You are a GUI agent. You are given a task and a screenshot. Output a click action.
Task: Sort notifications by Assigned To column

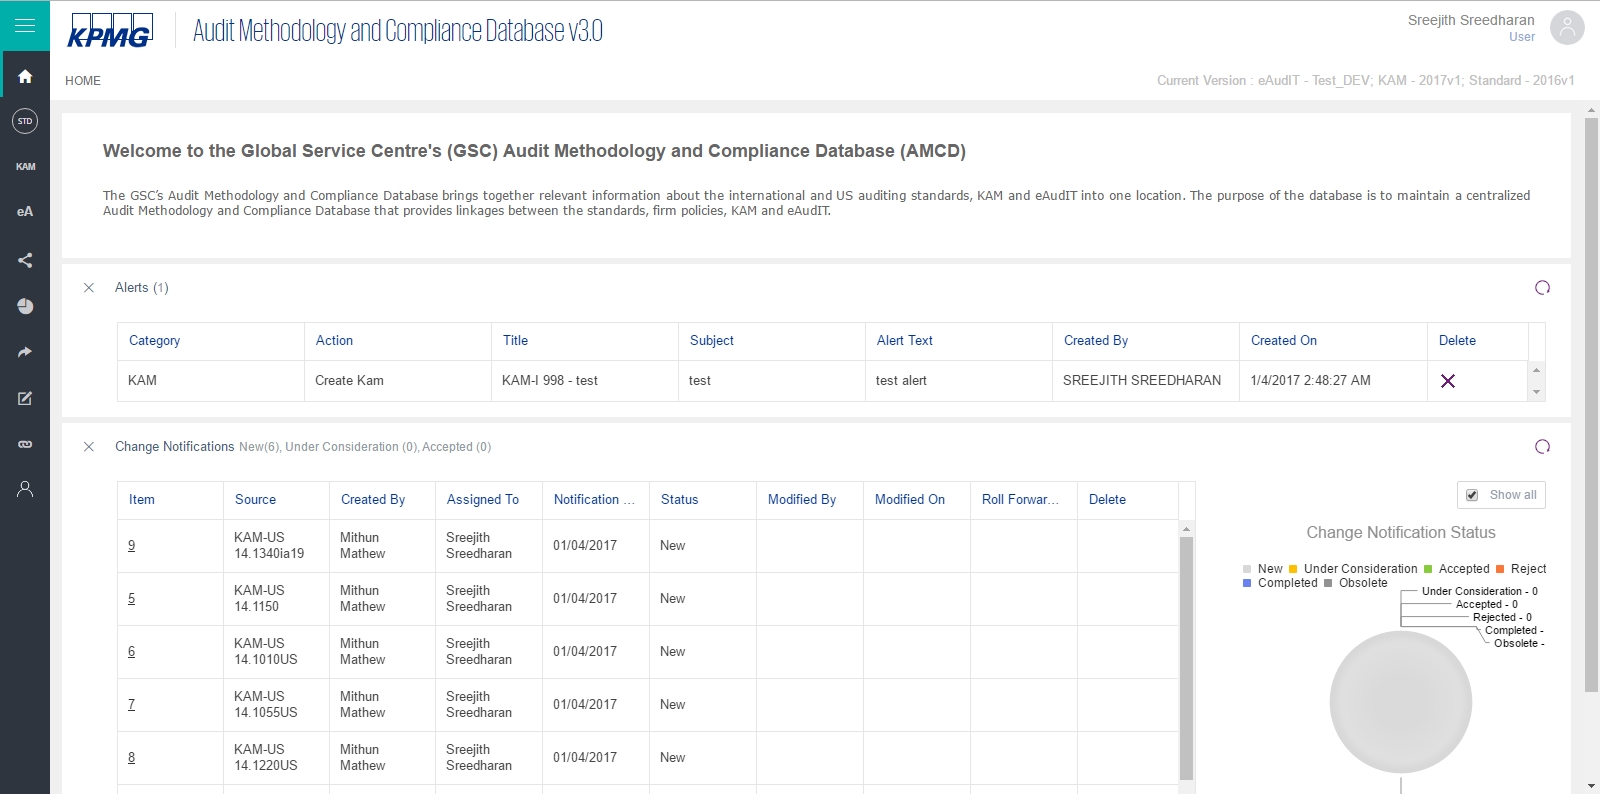pos(482,500)
